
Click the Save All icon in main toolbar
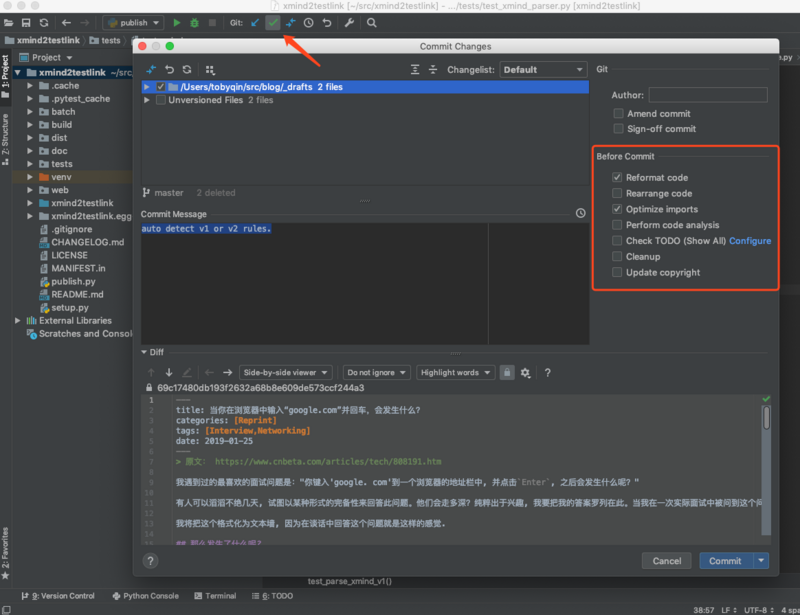(26, 23)
